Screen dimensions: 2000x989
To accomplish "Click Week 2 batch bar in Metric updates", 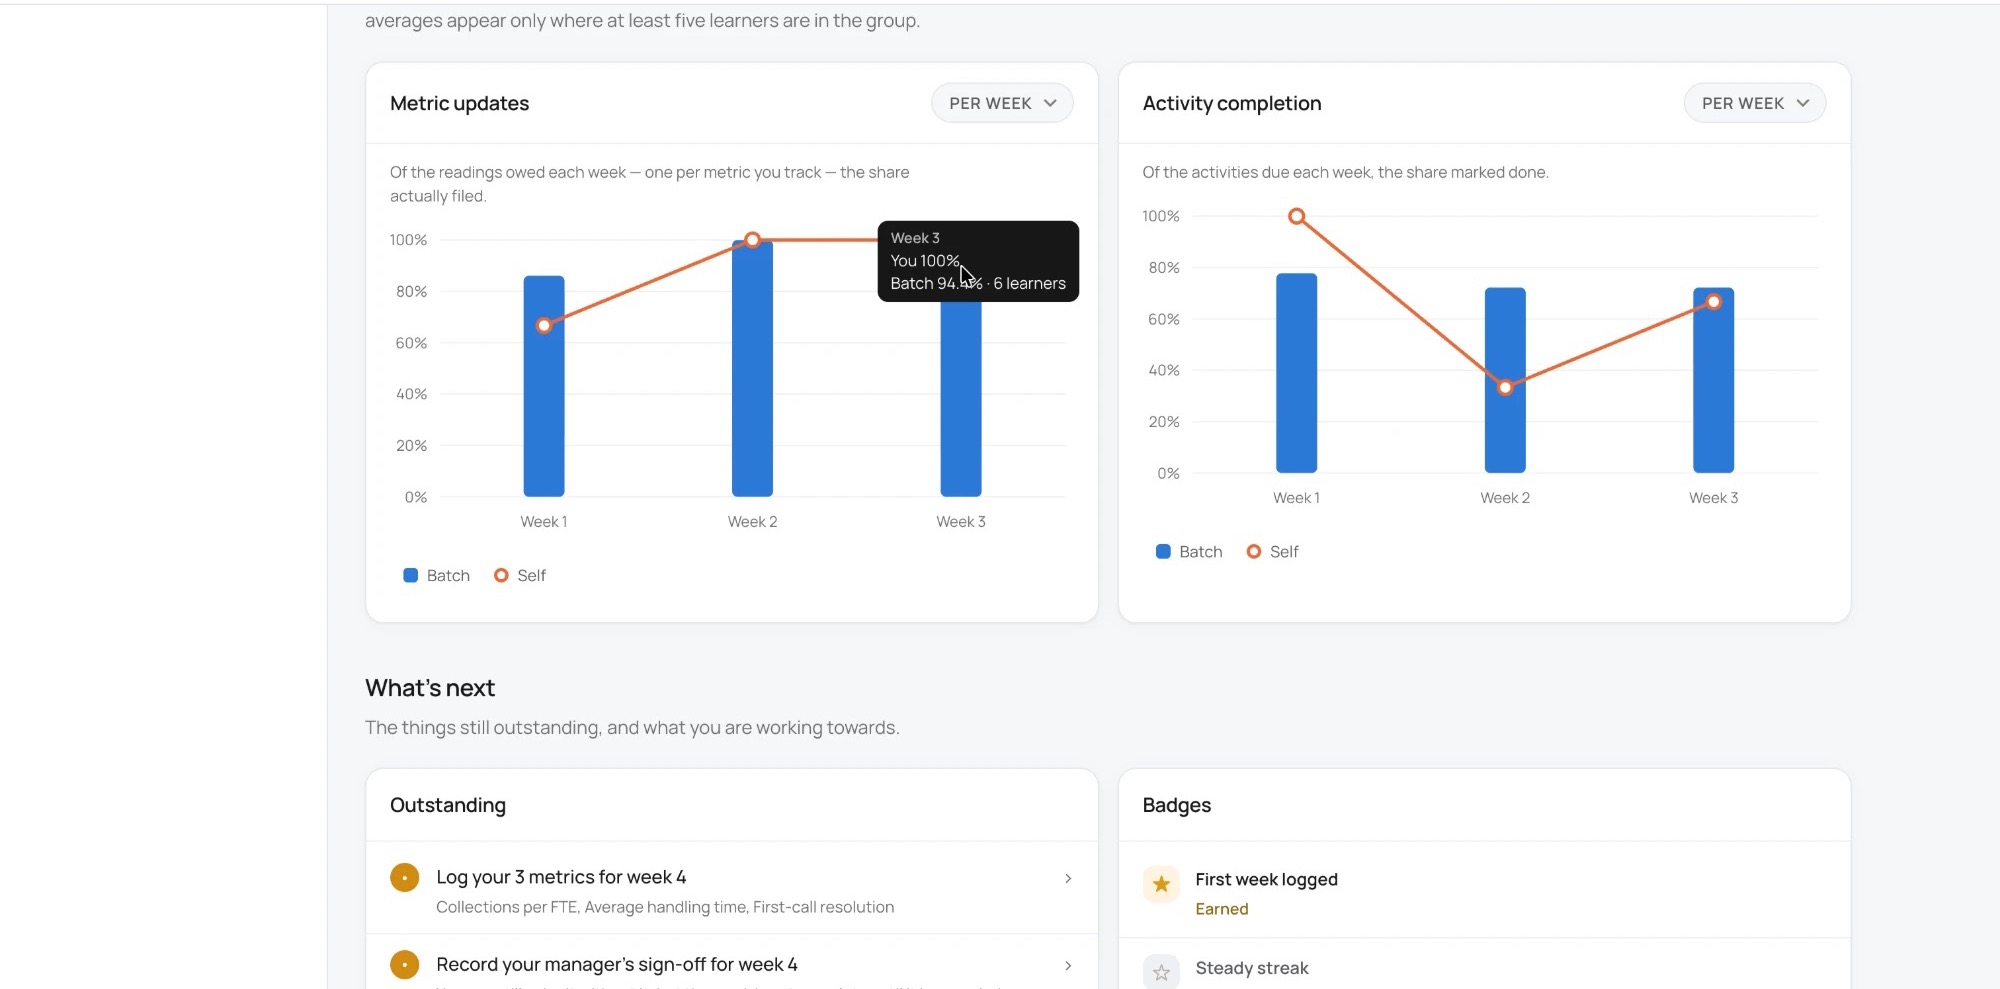I will click(x=752, y=368).
